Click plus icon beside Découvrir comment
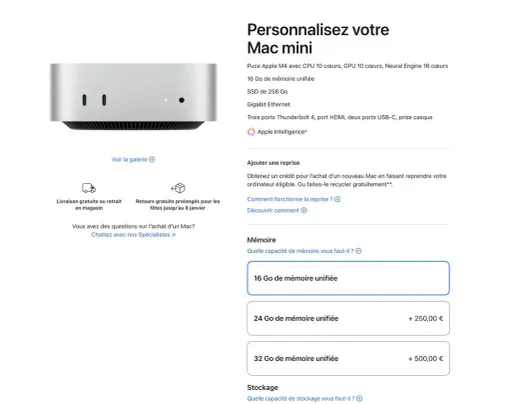Image resolution: width=512 pixels, height=404 pixels. click(x=304, y=210)
